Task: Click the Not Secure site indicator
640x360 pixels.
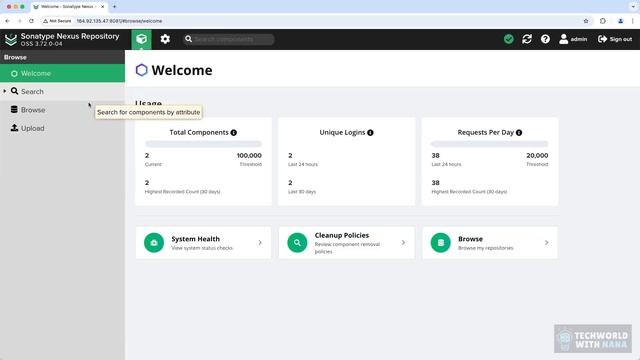Action: (x=57, y=21)
